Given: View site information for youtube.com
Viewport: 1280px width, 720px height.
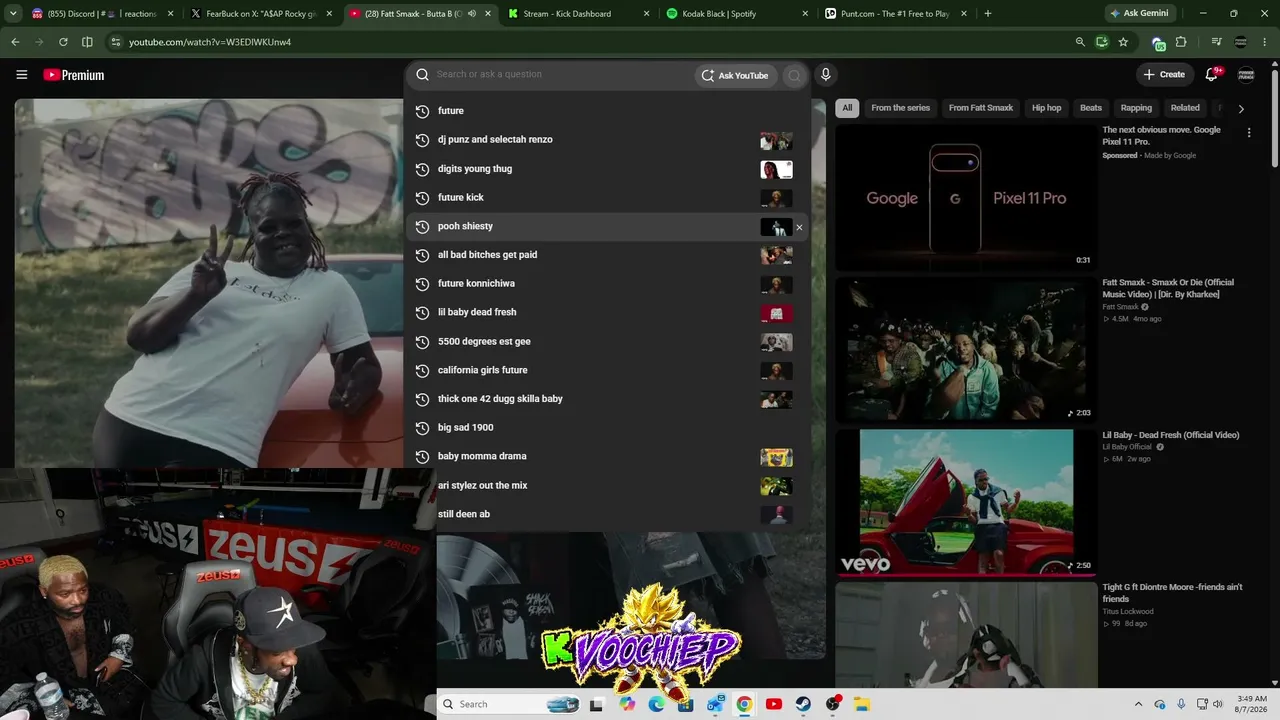Looking at the screenshot, I should click(x=116, y=42).
